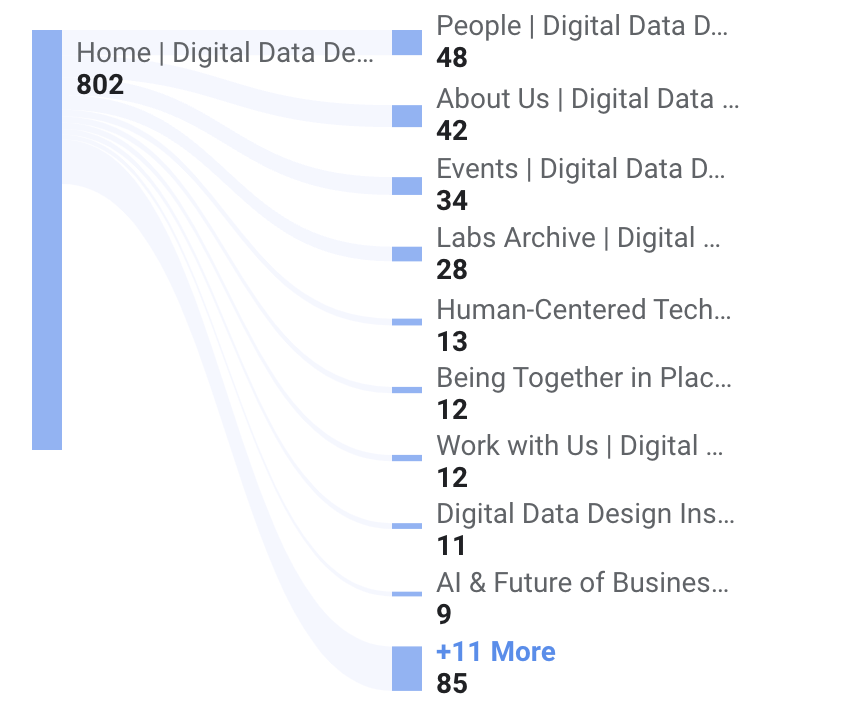Select the Home | Digital Data label
848x724 pixels.
226,53
